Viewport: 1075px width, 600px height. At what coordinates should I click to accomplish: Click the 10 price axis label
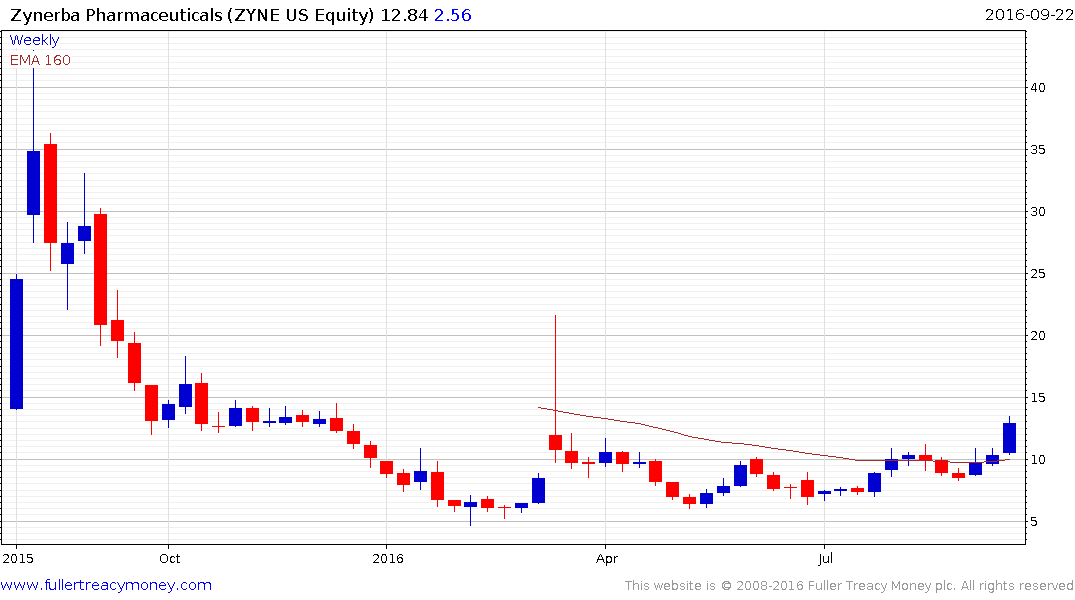click(x=1038, y=459)
